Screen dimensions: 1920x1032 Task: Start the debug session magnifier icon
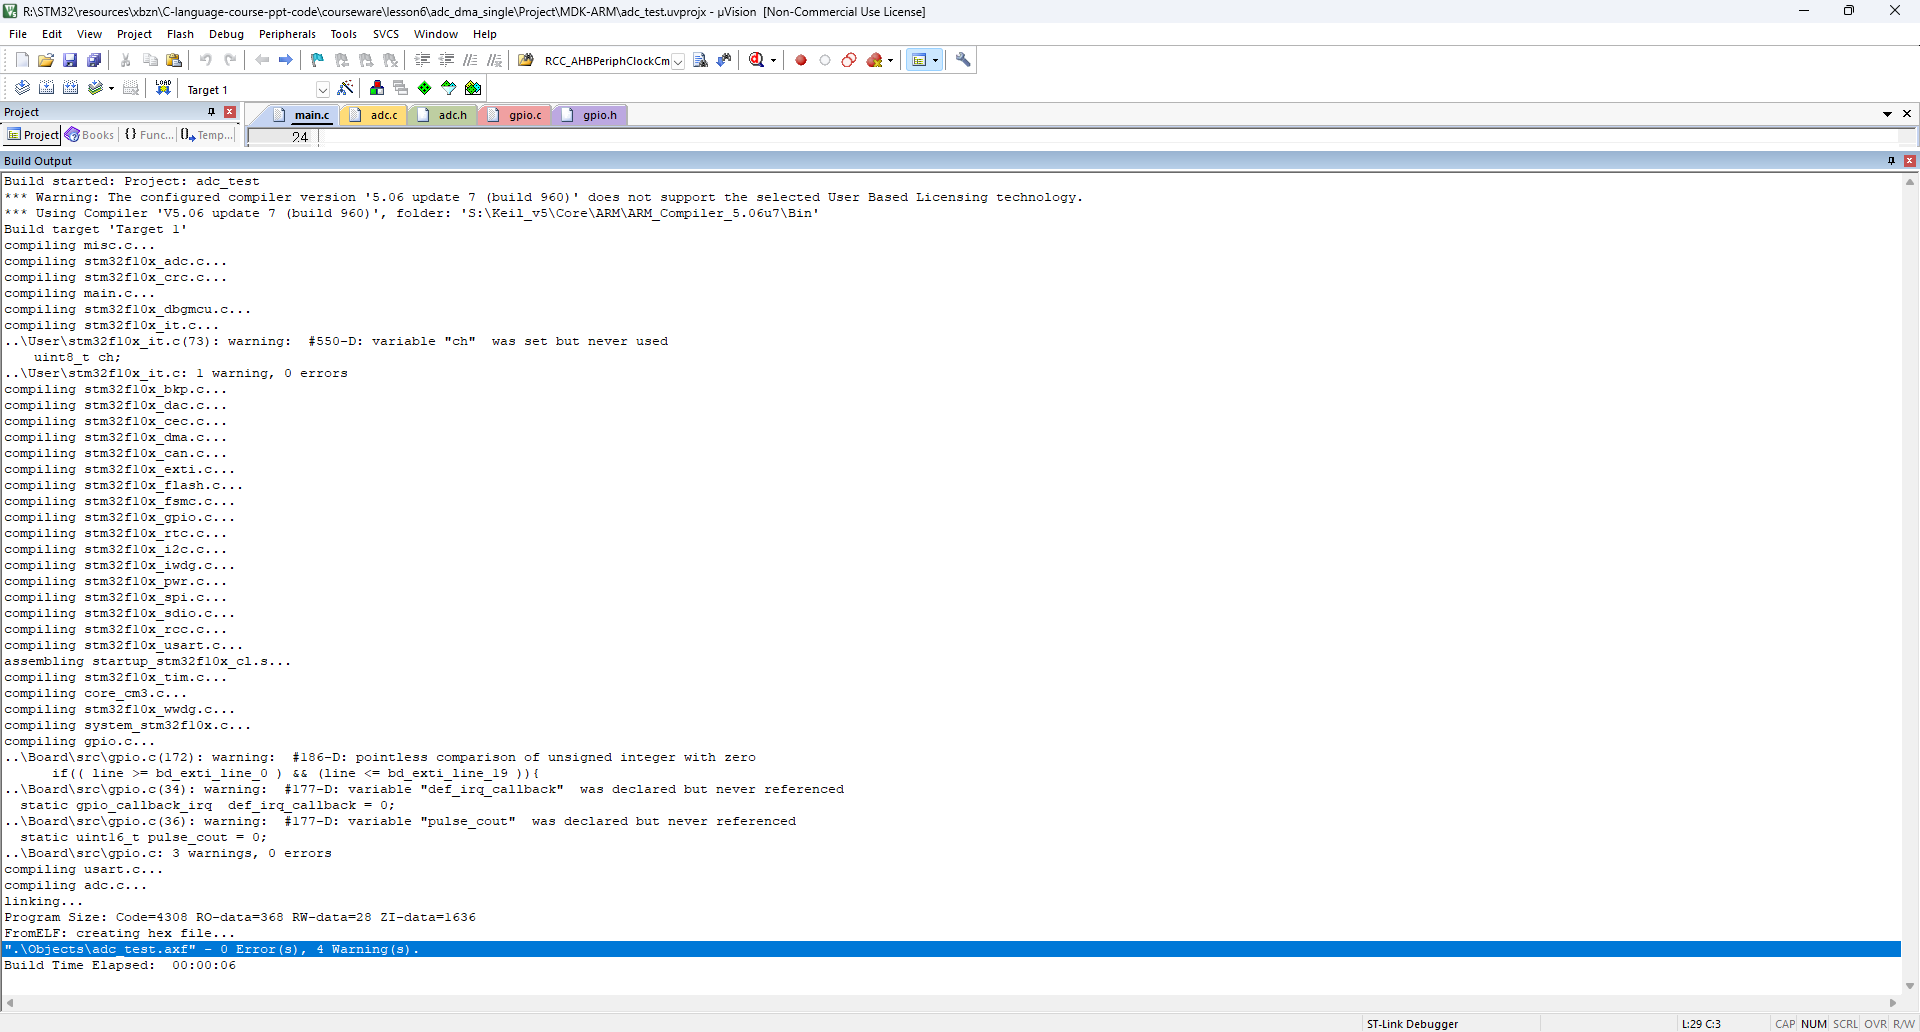coord(757,60)
